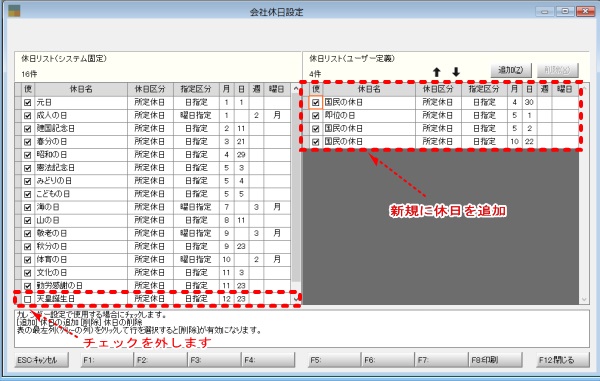Viewport: 600px width, 381px height.
Task: Select the 成人の日 holiday name cell
Action: (x=81, y=116)
